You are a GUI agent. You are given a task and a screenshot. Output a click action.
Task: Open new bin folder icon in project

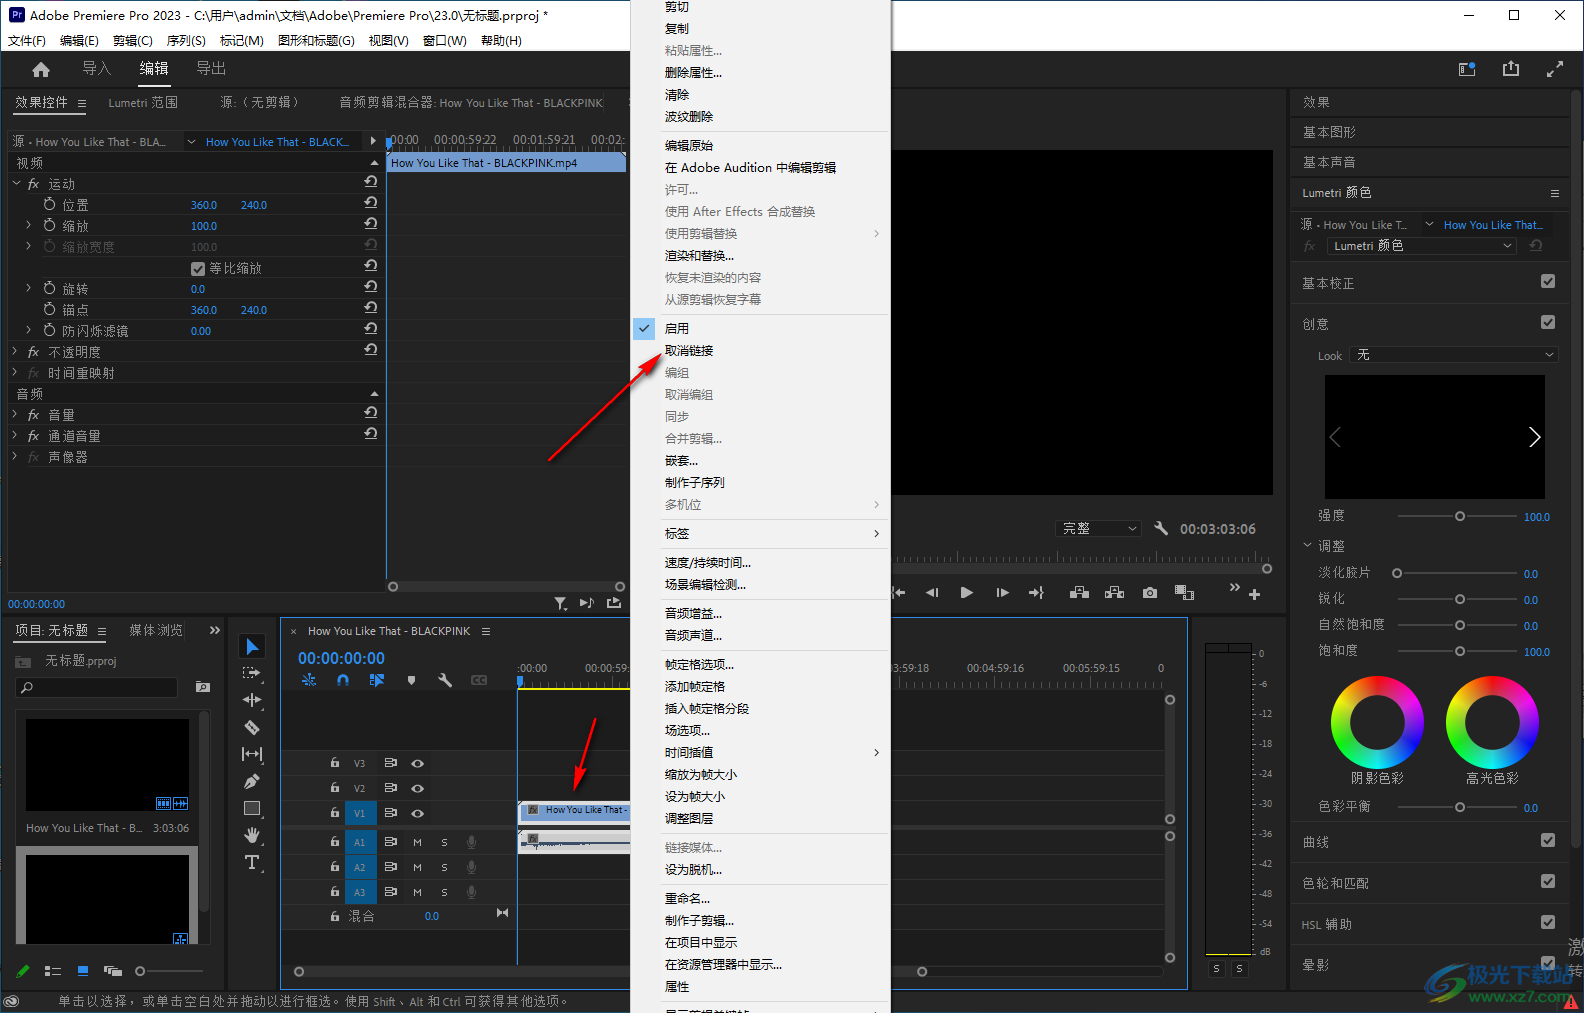pos(203,687)
